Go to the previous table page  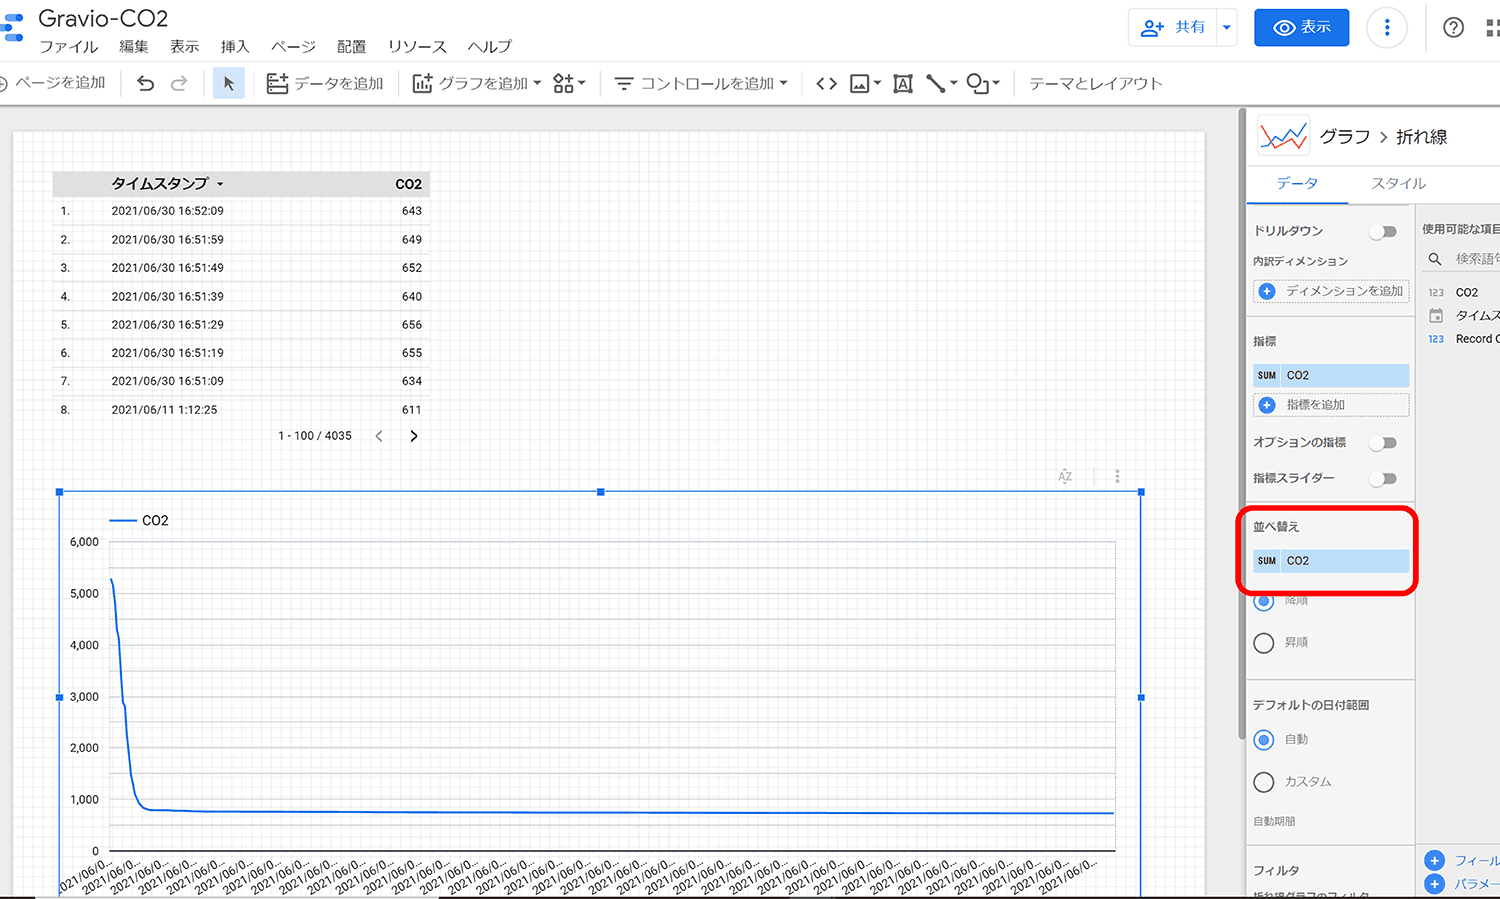pyautogui.click(x=379, y=436)
